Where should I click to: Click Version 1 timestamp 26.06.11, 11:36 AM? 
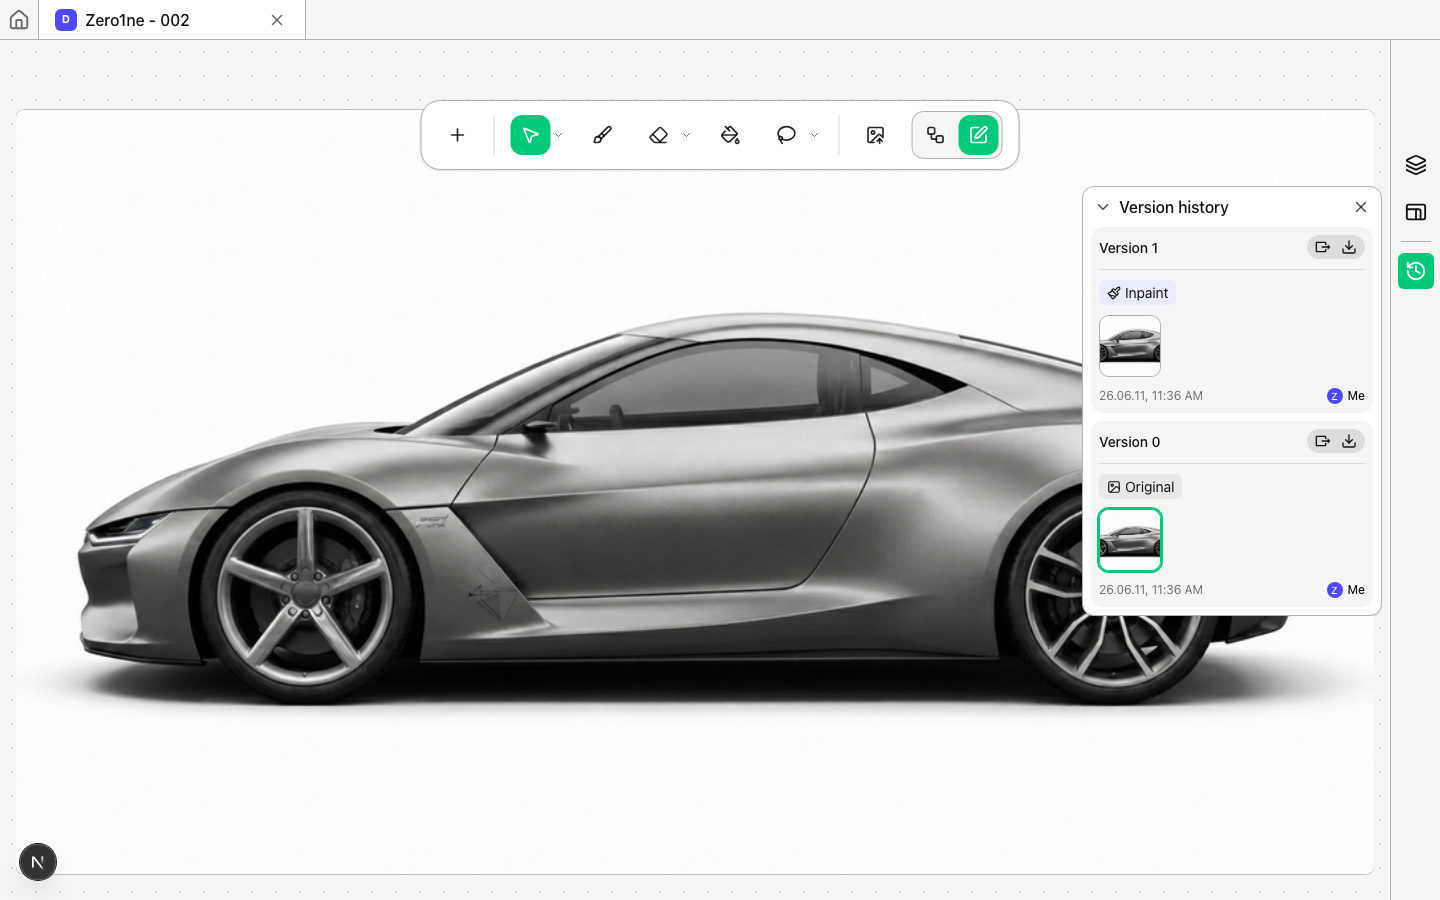coord(1151,396)
